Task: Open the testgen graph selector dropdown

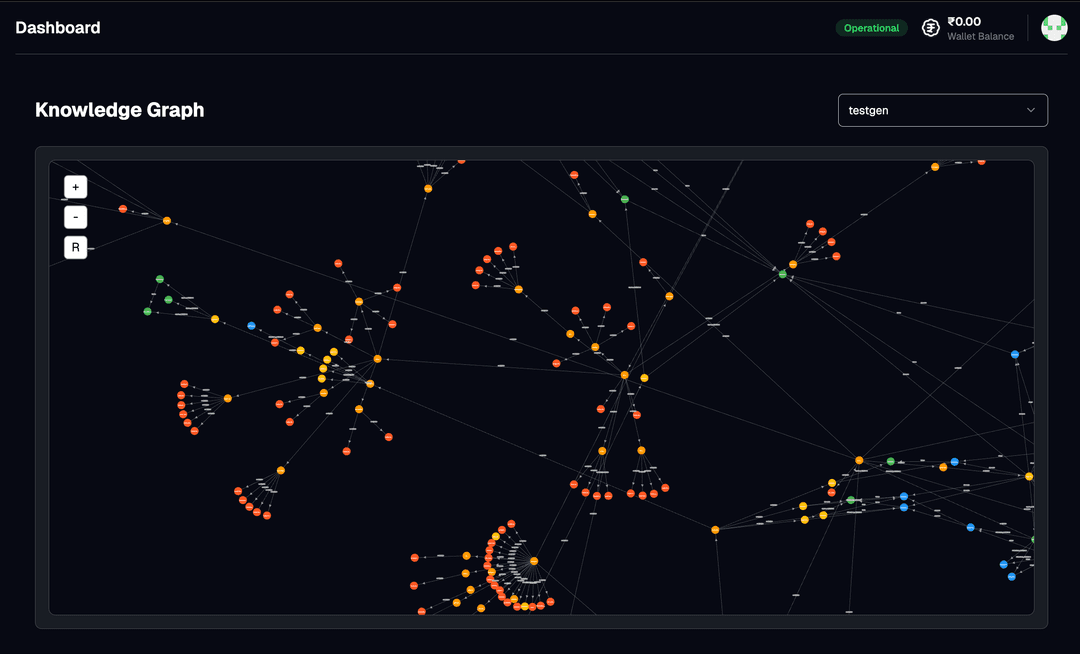Action: coord(942,110)
